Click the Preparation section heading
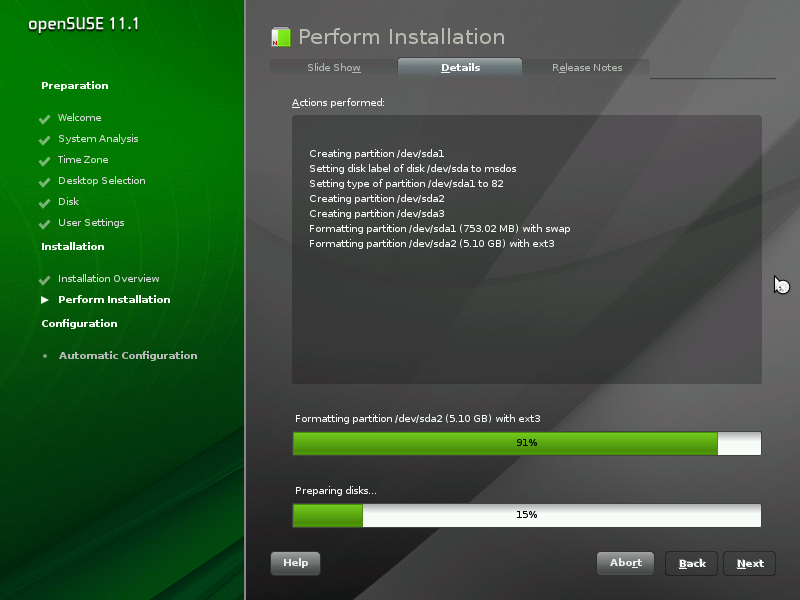 pyautogui.click(x=74, y=86)
